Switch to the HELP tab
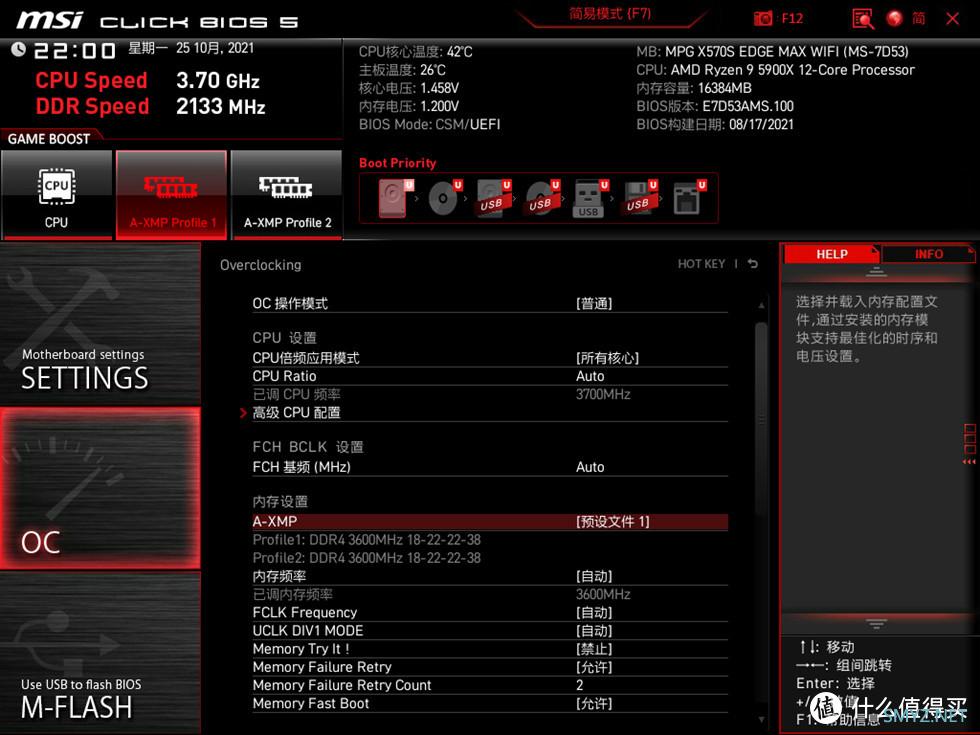The width and height of the screenshot is (980, 735). (831, 254)
